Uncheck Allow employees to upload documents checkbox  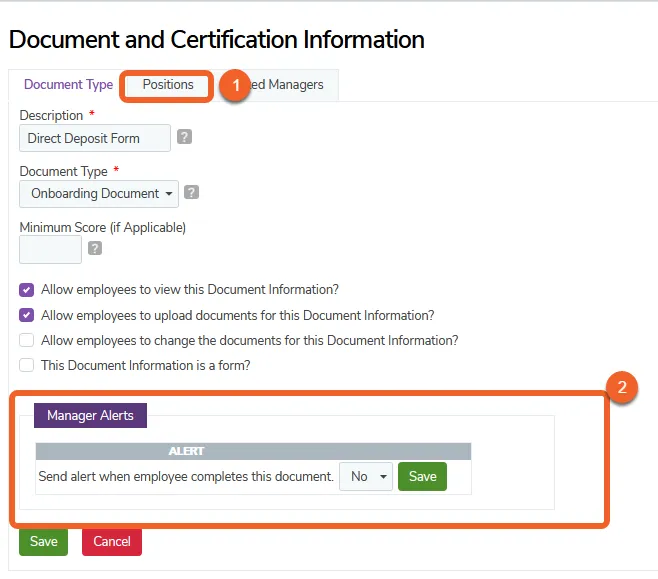26,315
